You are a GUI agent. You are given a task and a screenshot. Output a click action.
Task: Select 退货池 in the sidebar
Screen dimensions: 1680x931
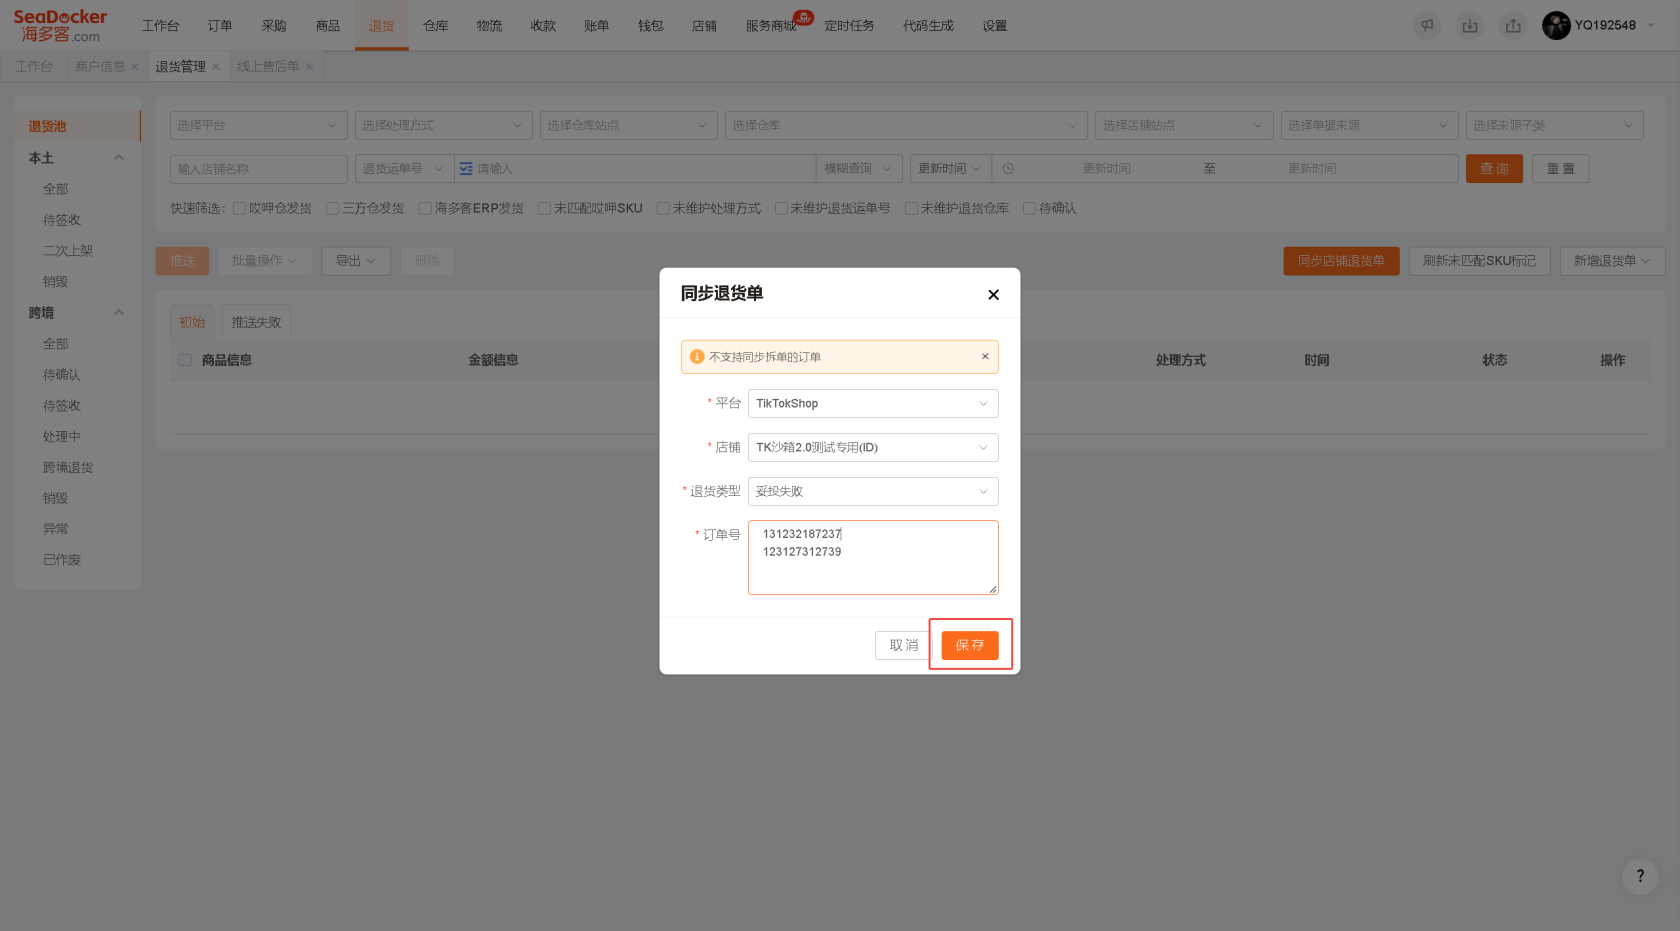[78, 126]
